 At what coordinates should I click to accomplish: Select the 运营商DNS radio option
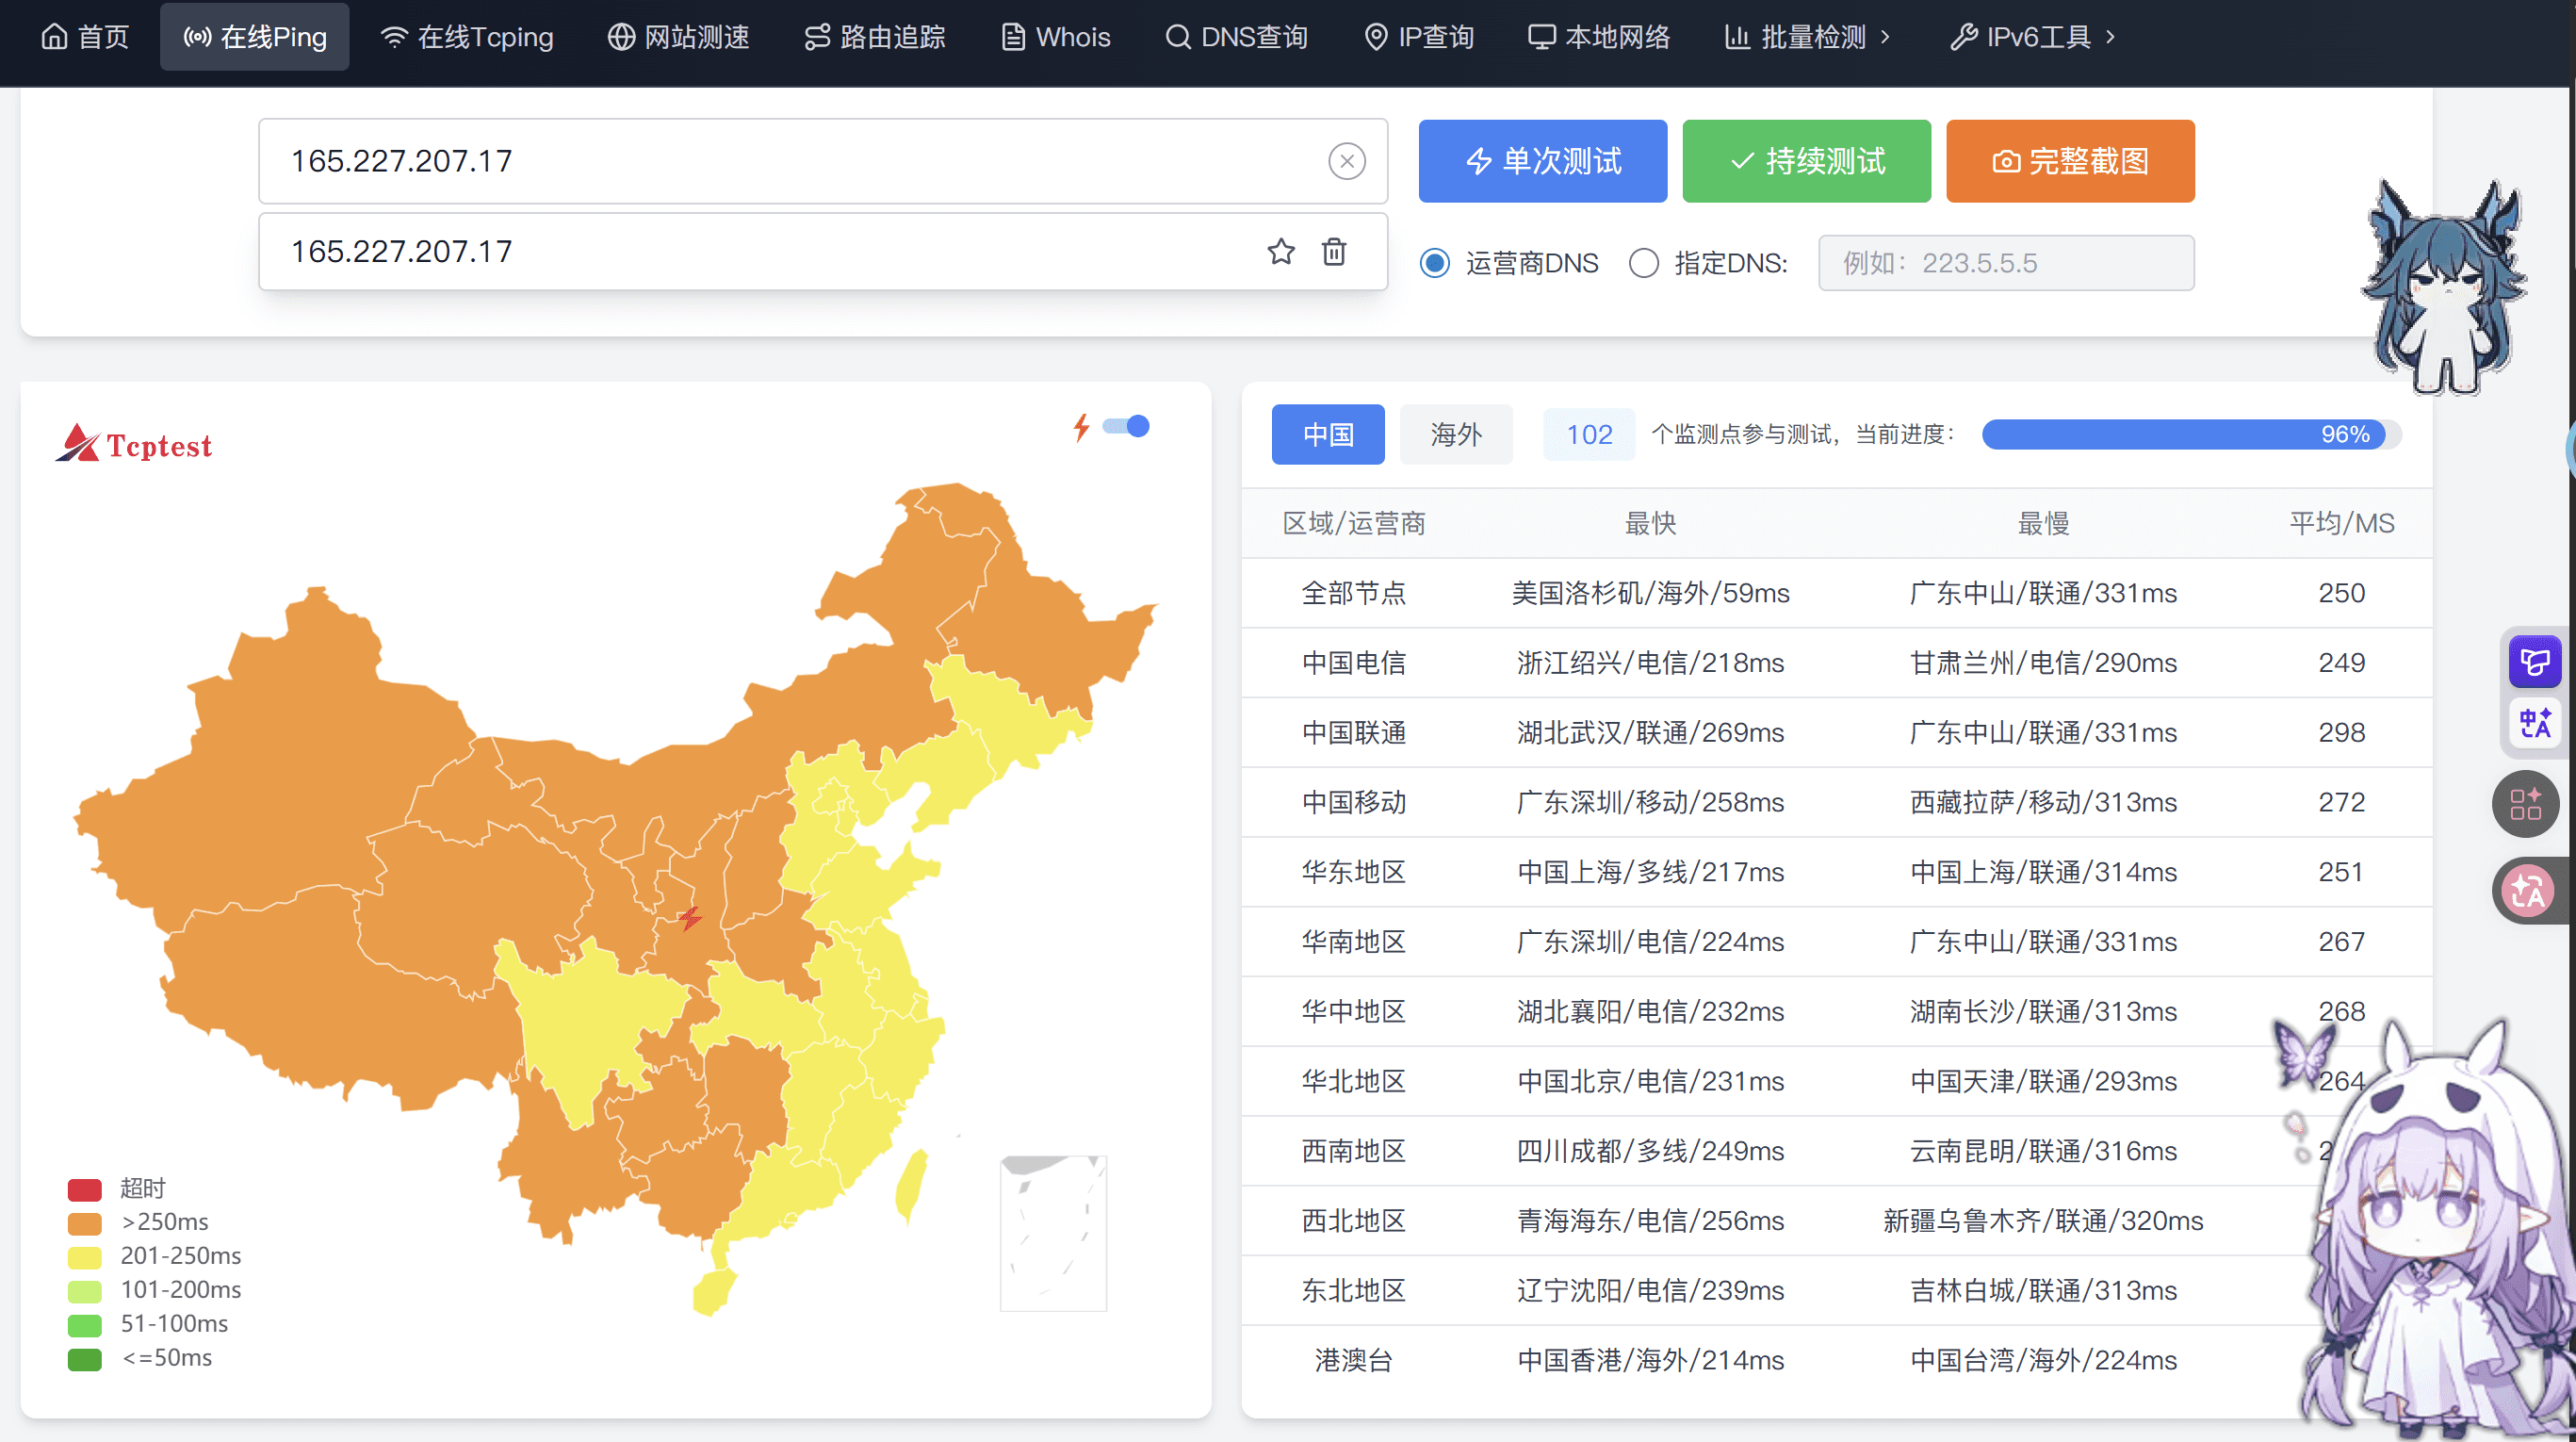click(1434, 263)
